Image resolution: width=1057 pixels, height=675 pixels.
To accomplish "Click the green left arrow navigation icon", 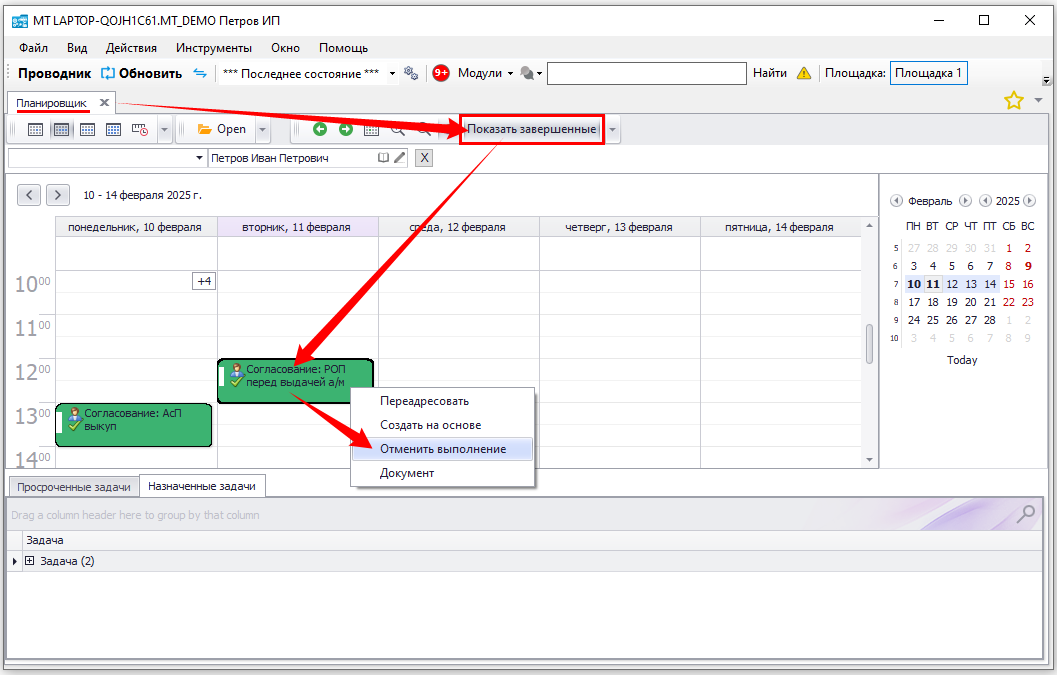I will (320, 129).
